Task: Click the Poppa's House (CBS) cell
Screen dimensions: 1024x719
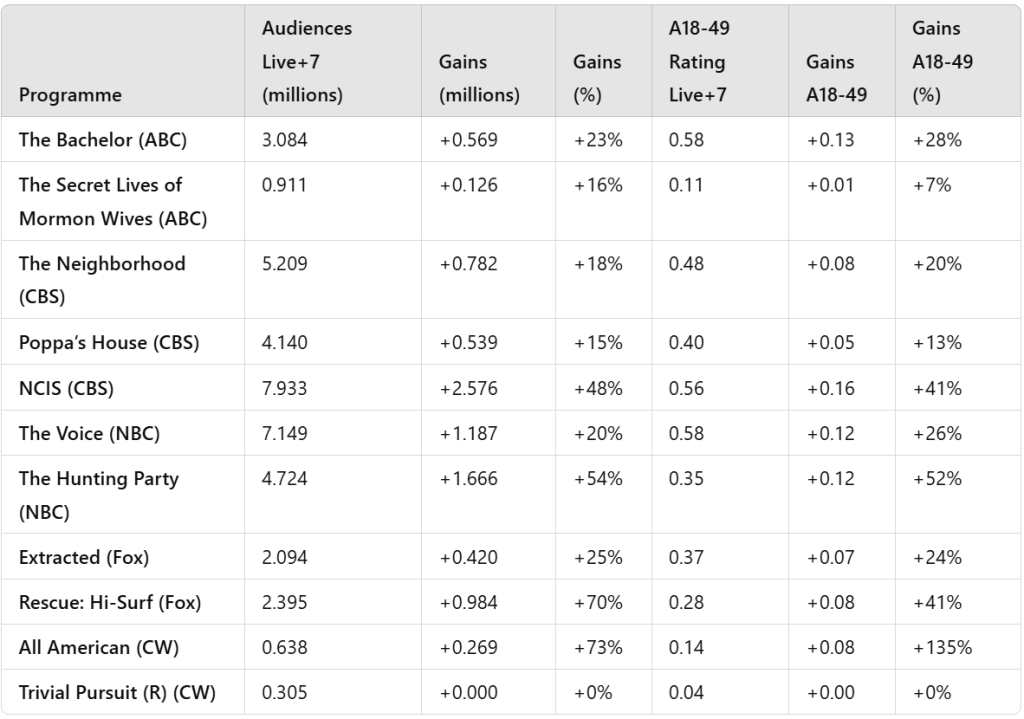Action: click(x=109, y=342)
